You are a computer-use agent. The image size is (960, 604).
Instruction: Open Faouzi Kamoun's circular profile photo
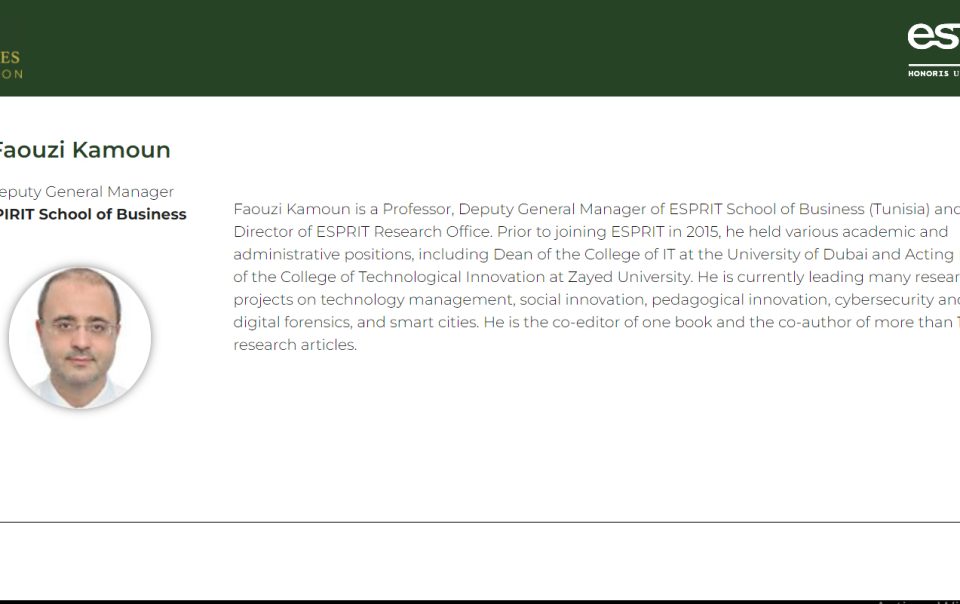pyautogui.click(x=80, y=337)
